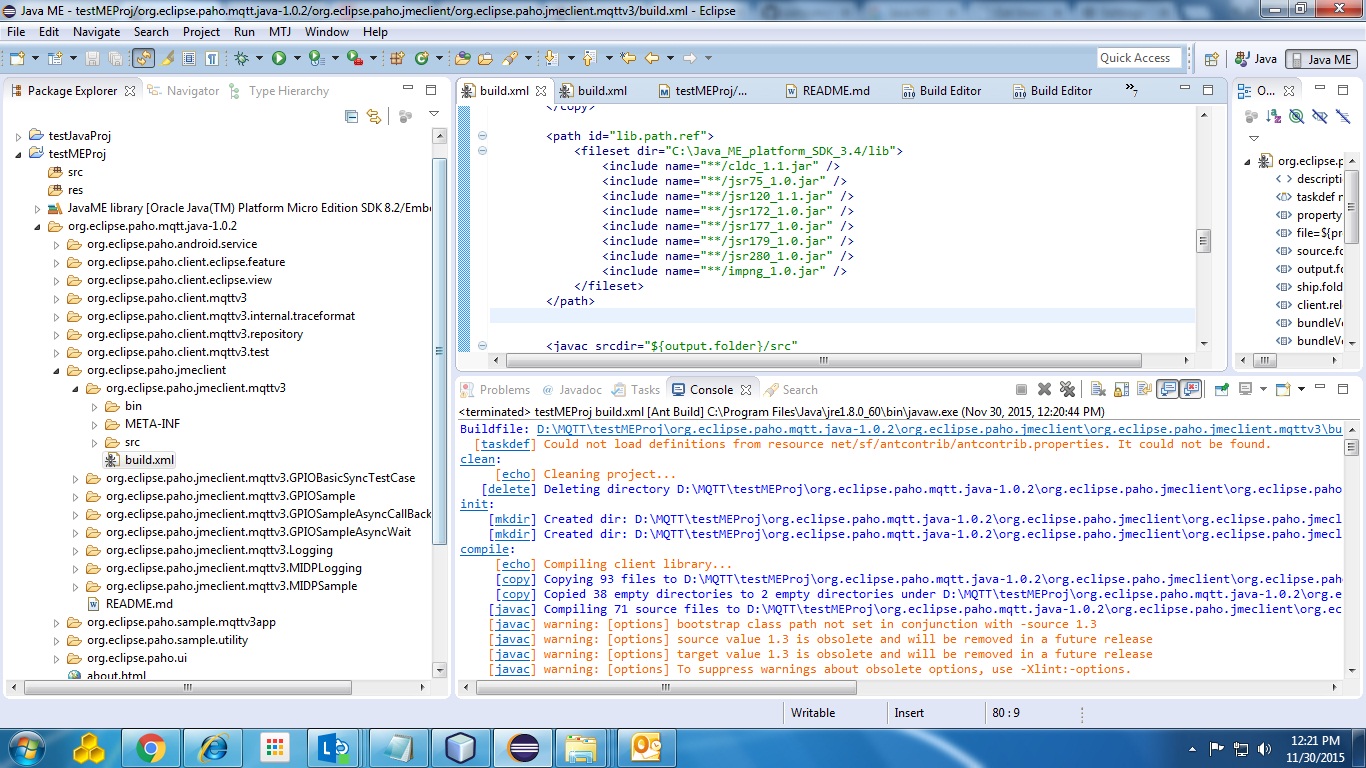Viewport: 1366px width, 768px height.
Task: Open the Type Hierarchy tab
Action: click(x=279, y=91)
